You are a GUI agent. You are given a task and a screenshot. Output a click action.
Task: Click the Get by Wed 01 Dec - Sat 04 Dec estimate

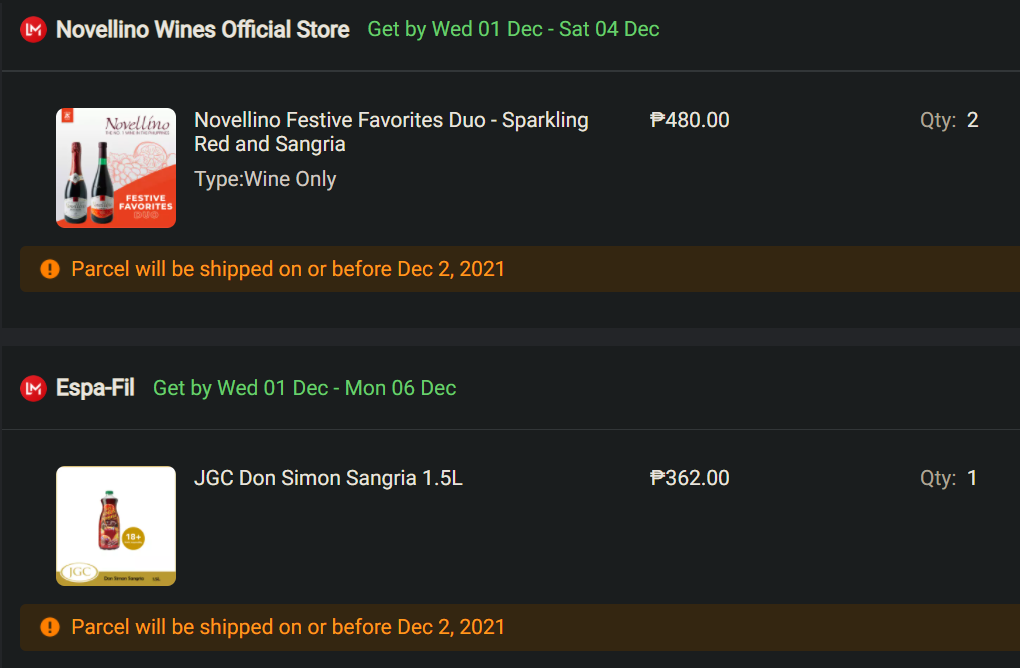click(x=513, y=29)
